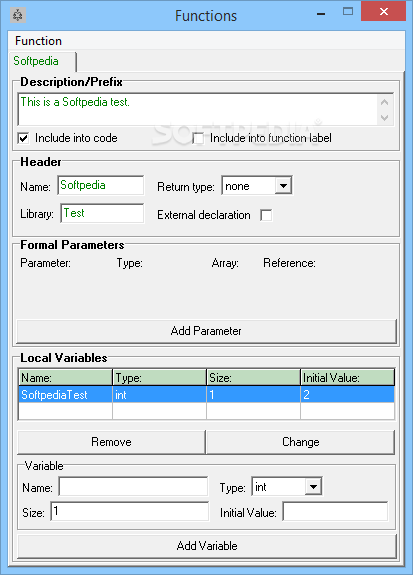The image size is (413, 575).
Task: Click the Initial Value column header
Action: [x=347, y=377]
